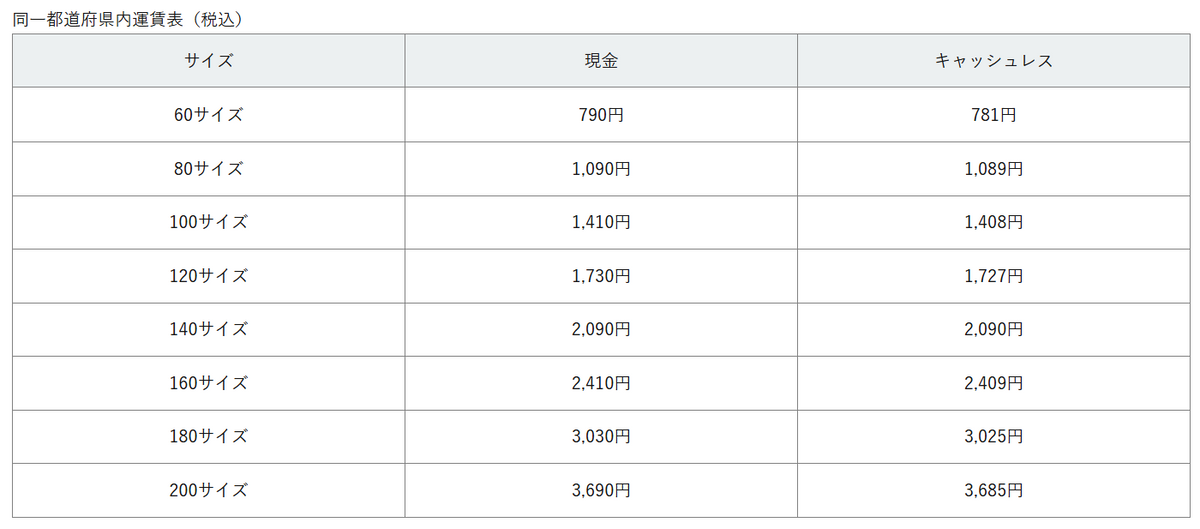Click the 1,089円 cashless price
This screenshot has height=529, width=1200.
click(993, 169)
